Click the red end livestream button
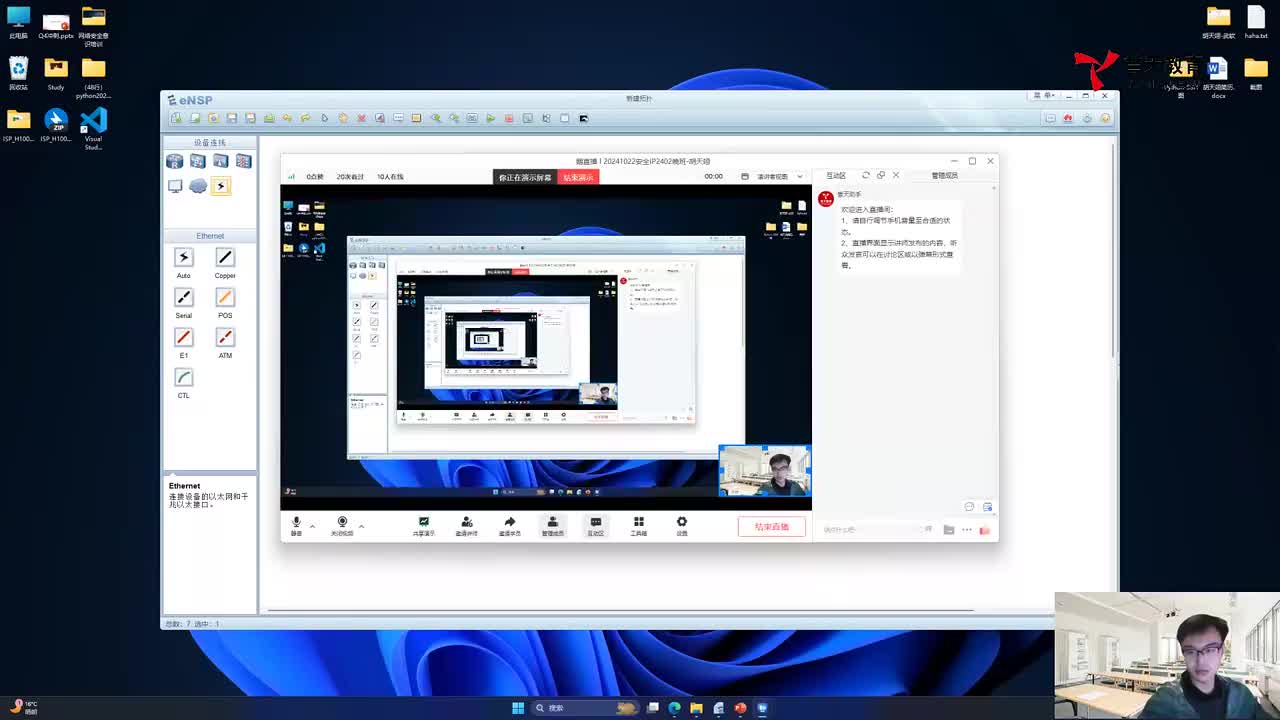The image size is (1280, 720). [772, 527]
